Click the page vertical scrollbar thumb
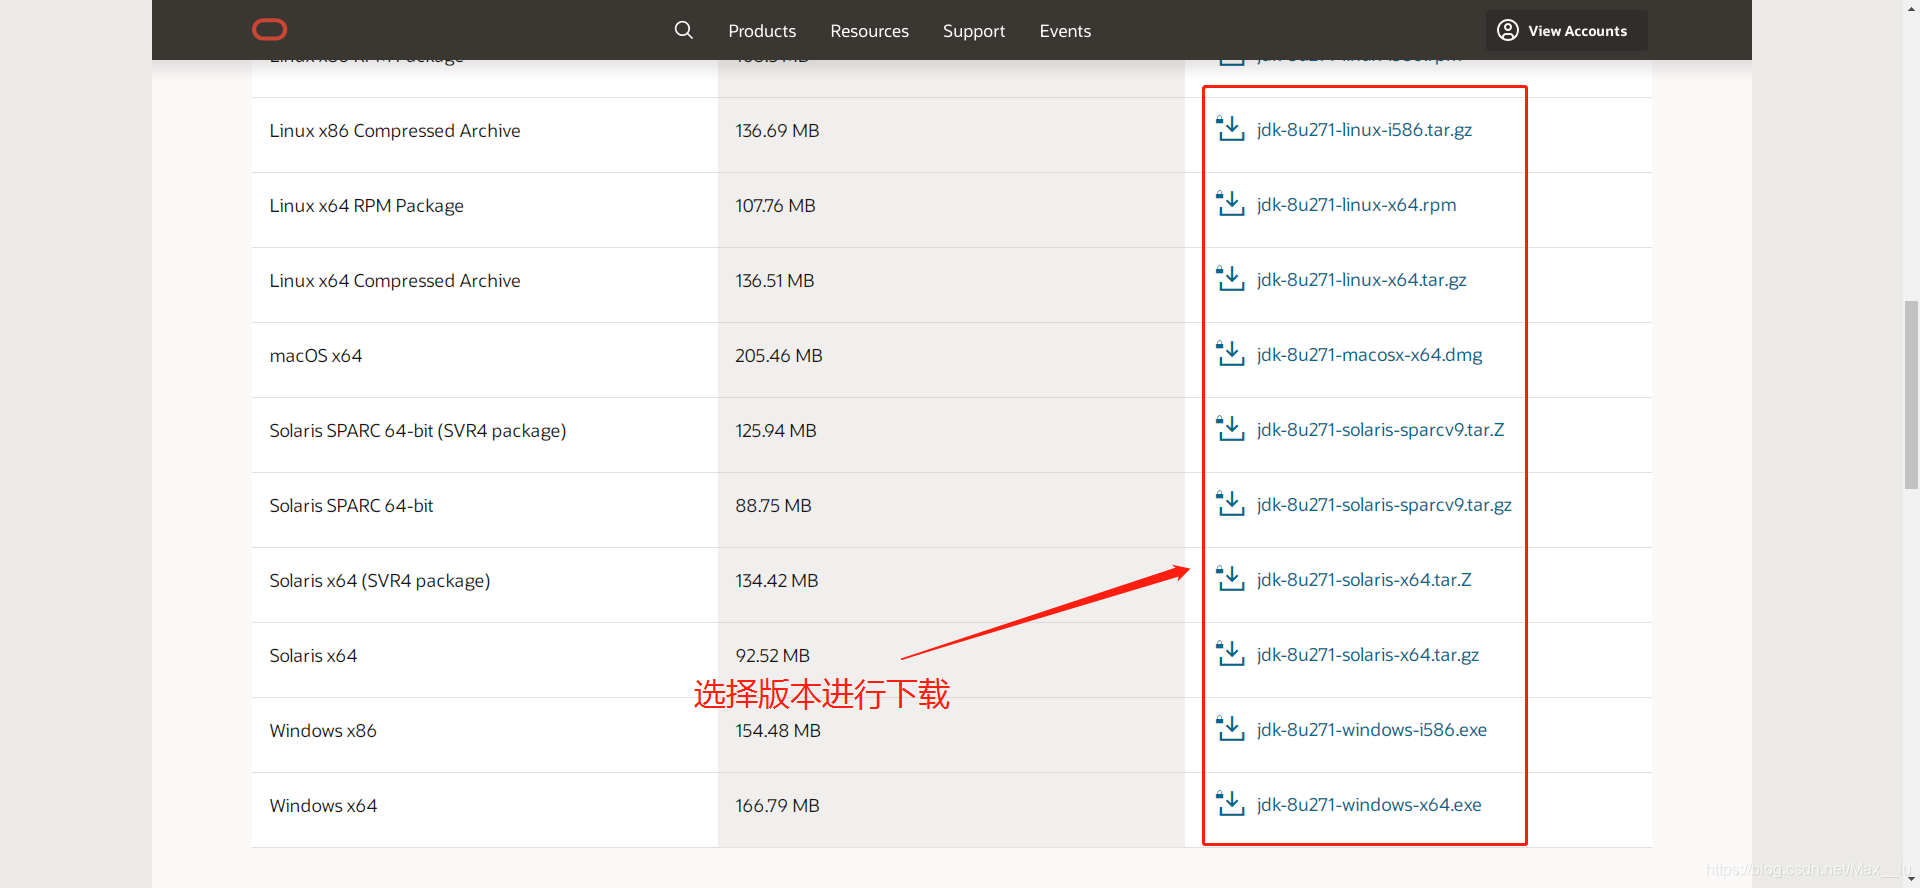The image size is (1920, 888). 1911,394
